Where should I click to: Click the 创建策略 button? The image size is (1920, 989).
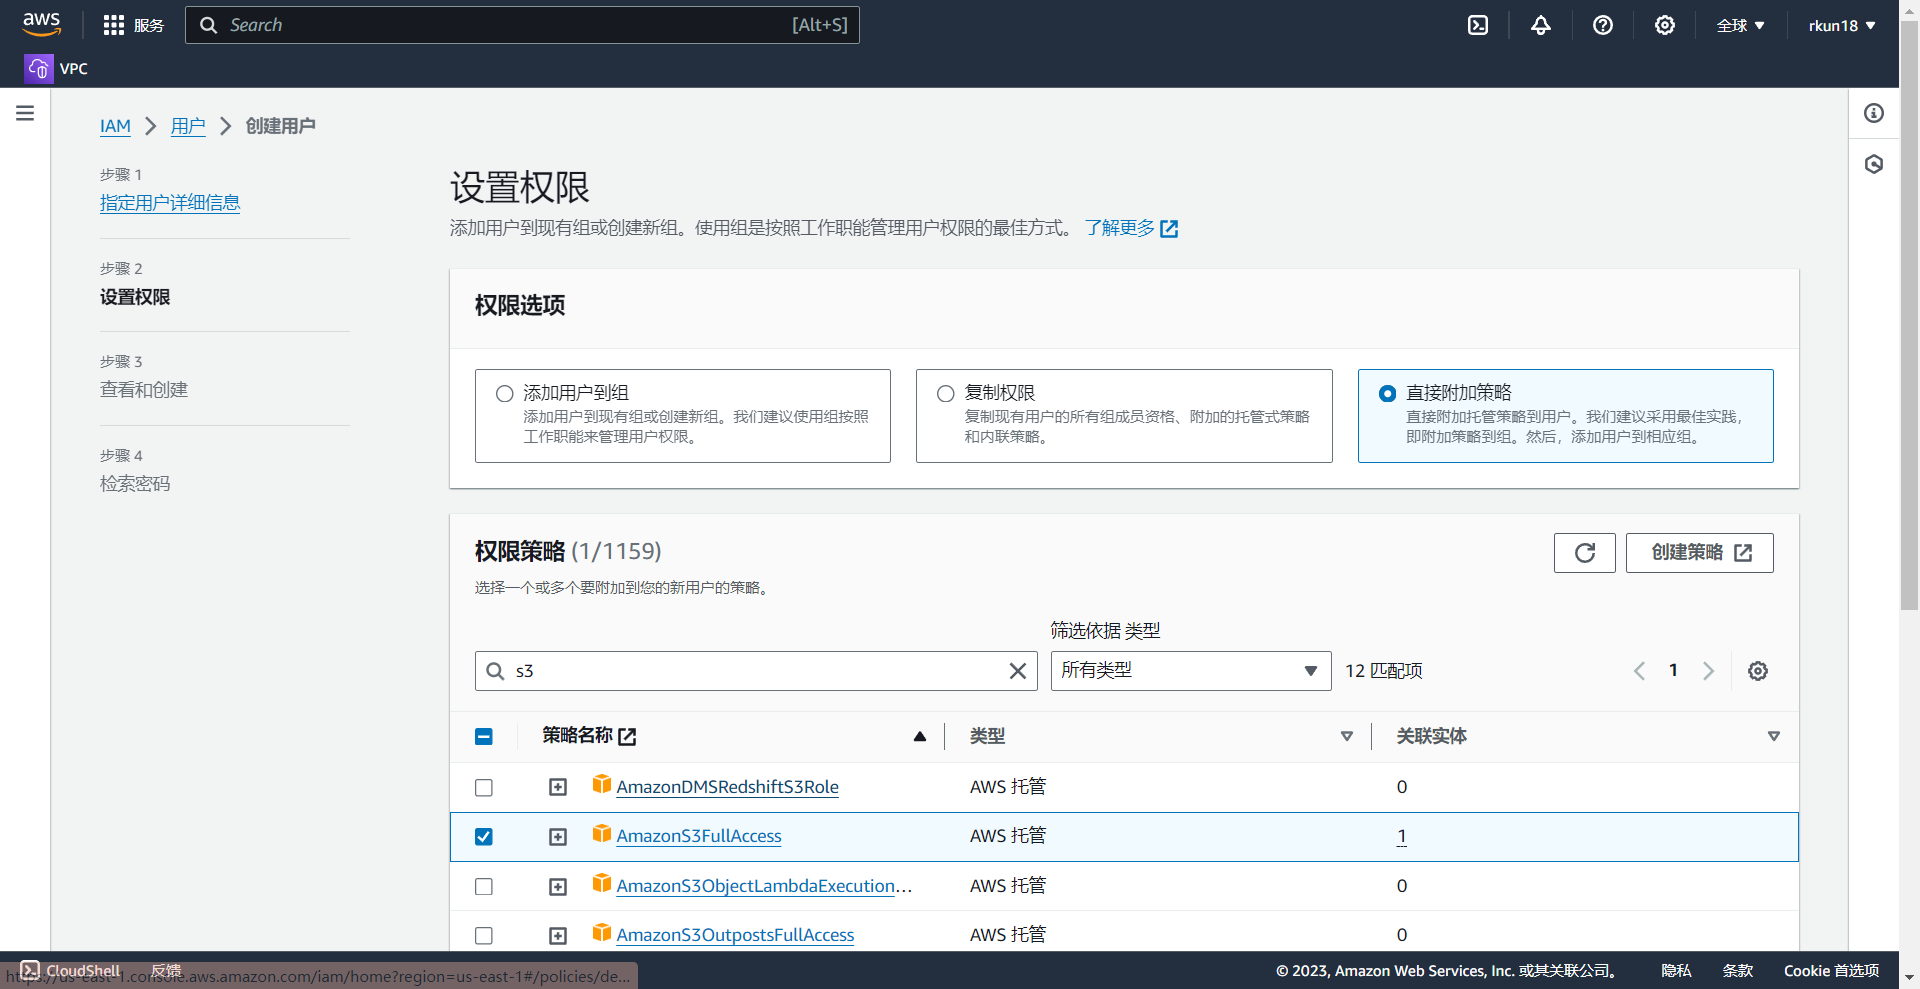click(x=1700, y=553)
